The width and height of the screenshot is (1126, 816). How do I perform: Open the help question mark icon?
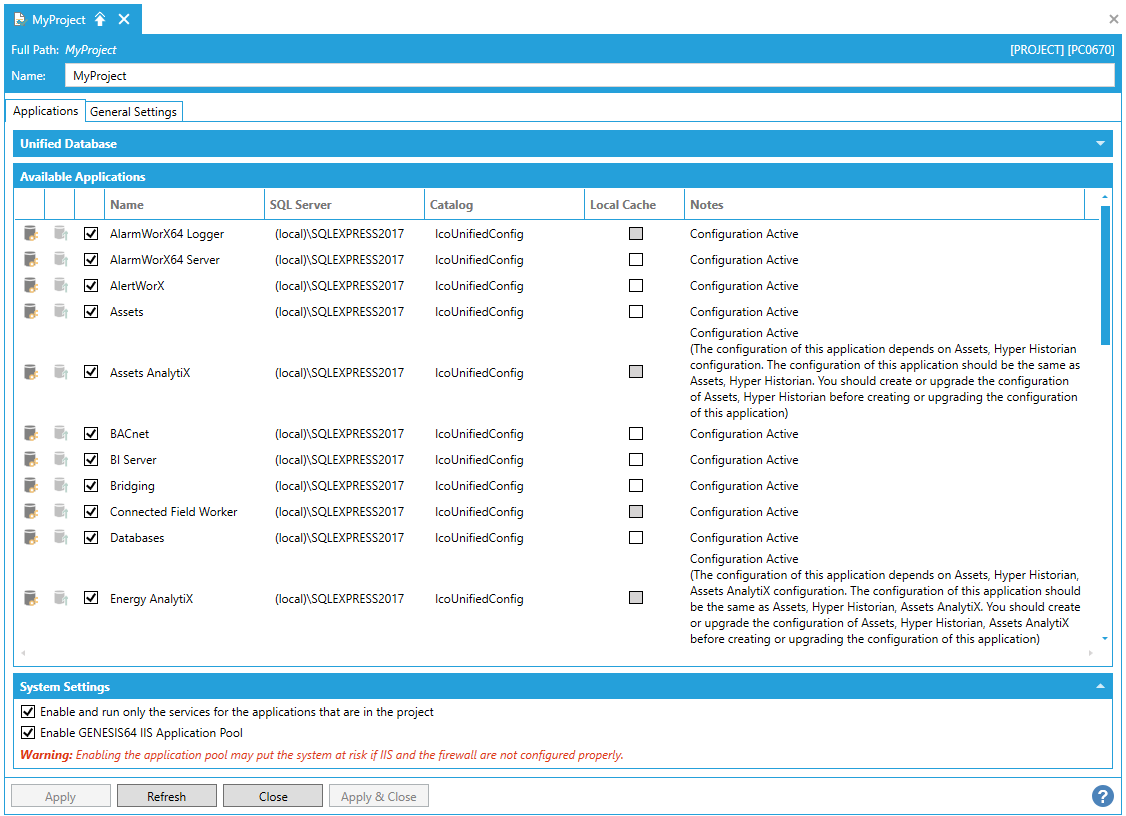pyautogui.click(x=1102, y=796)
